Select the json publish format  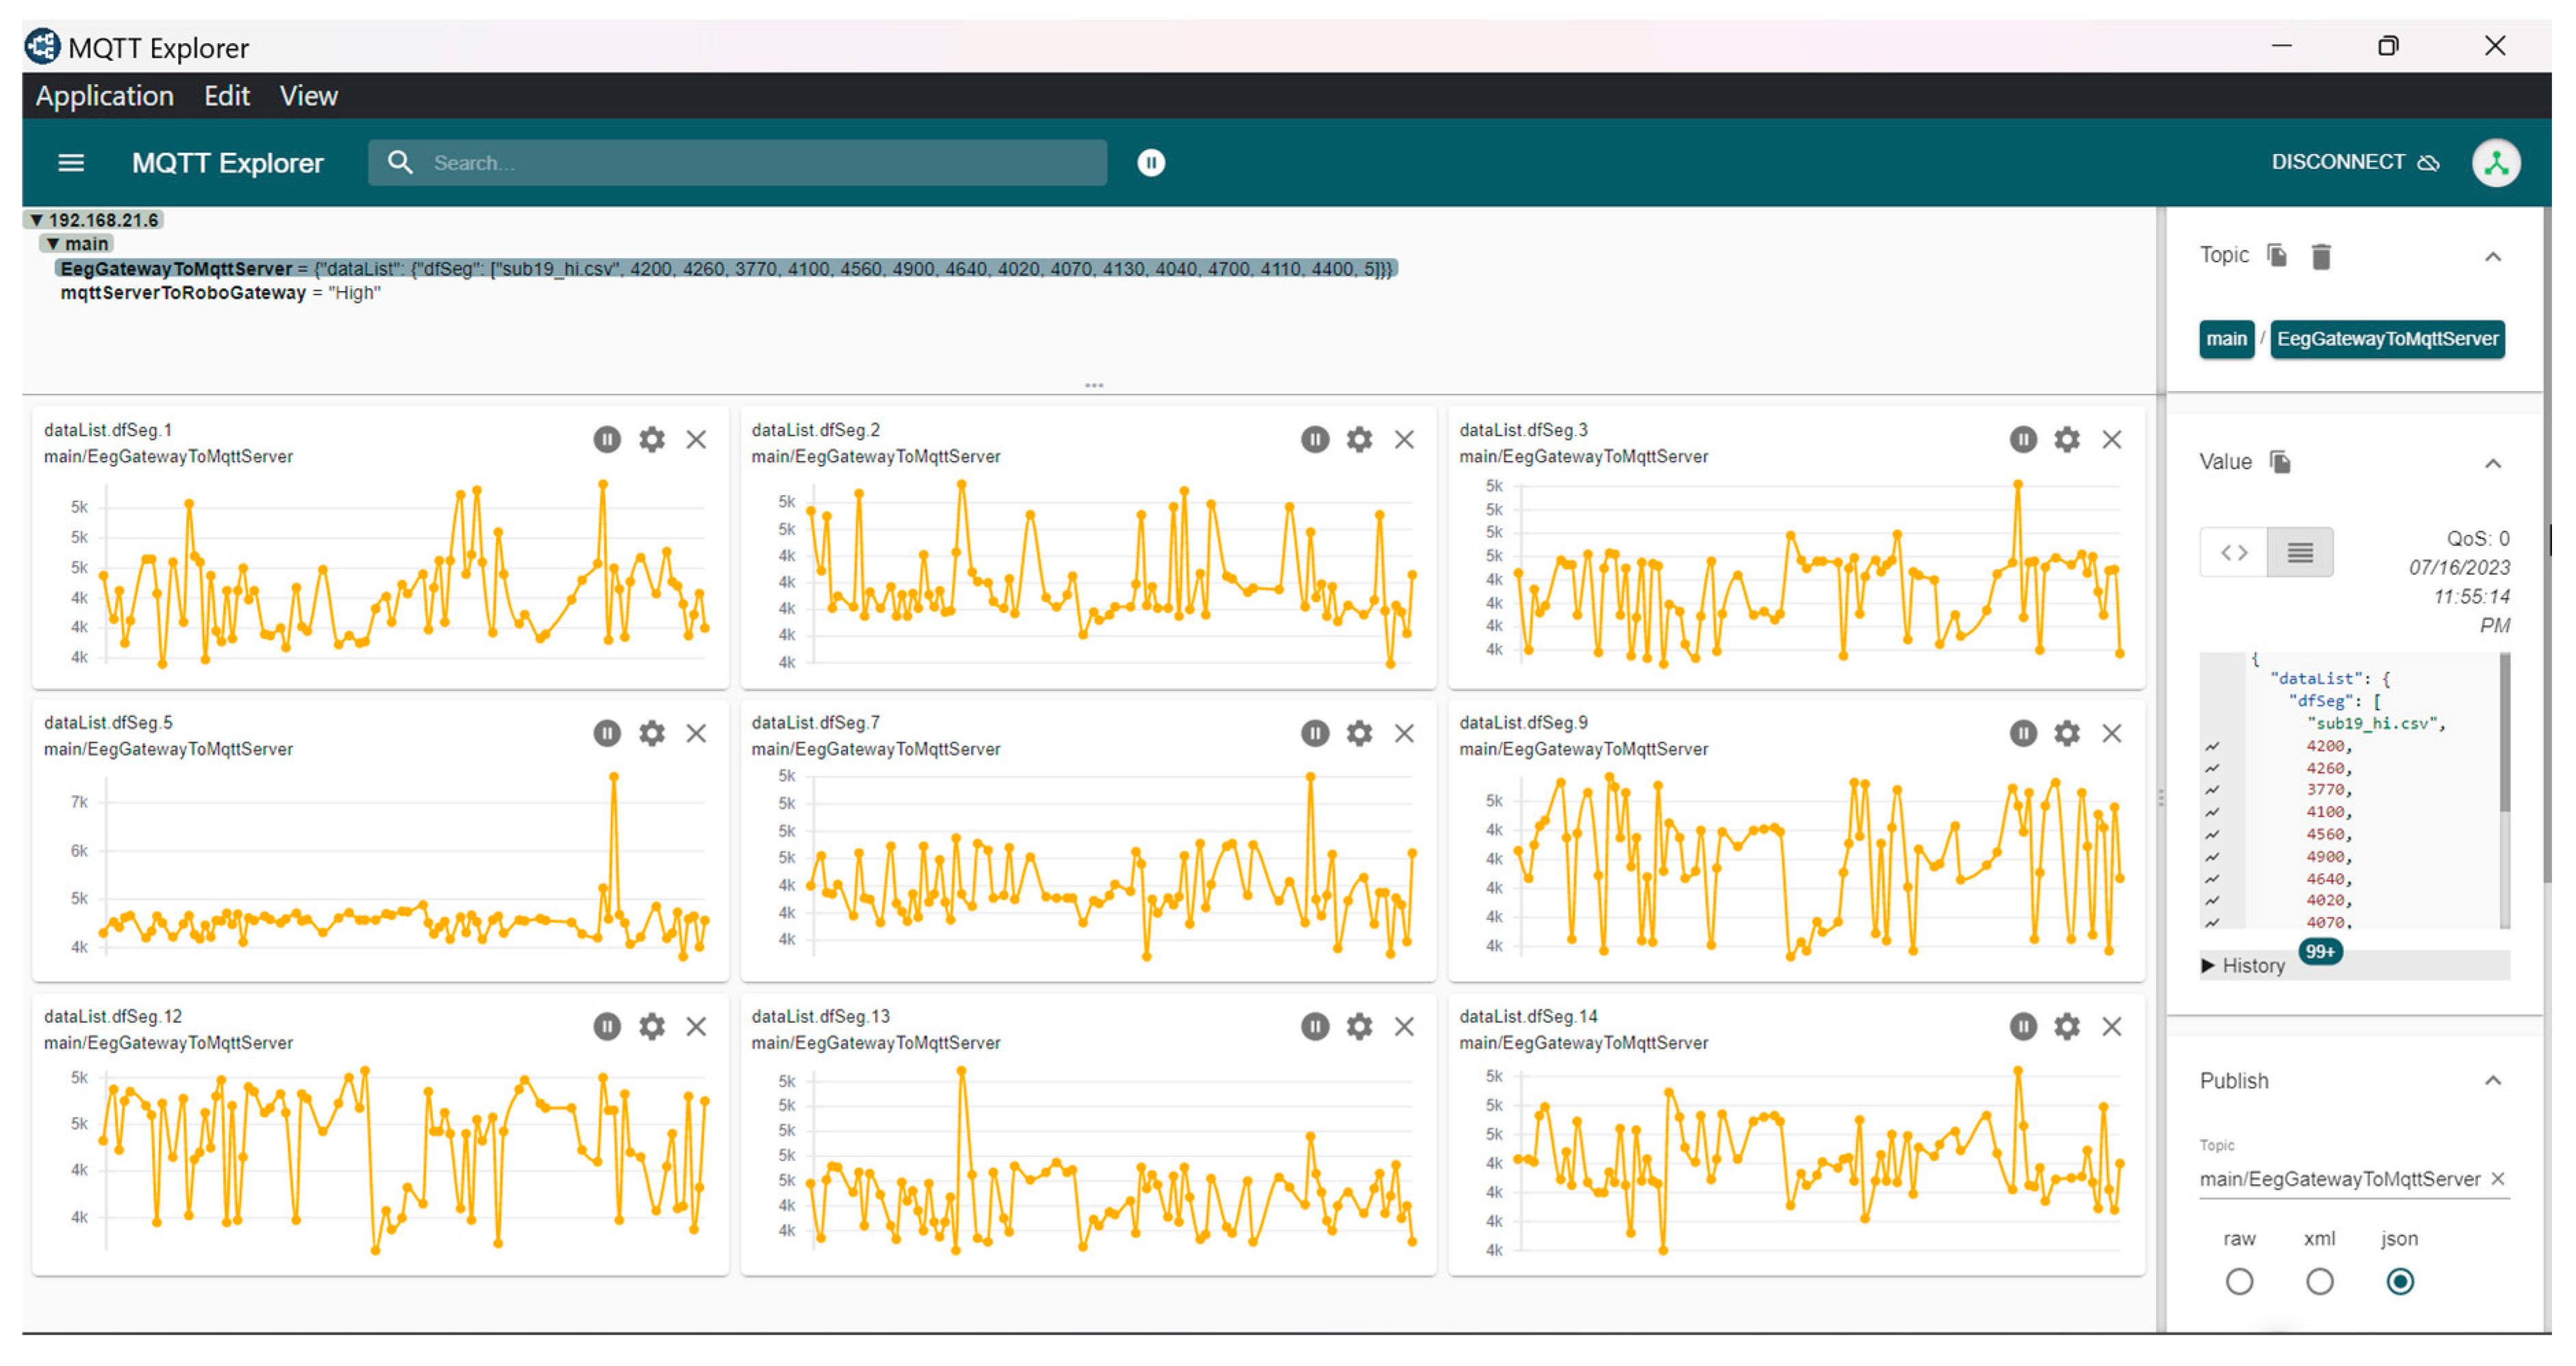2399,1281
